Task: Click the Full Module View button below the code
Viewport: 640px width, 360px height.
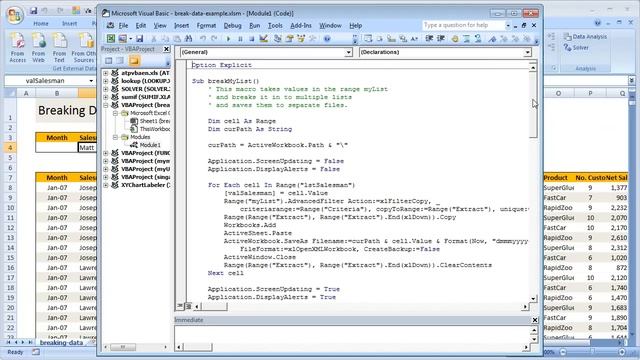Action: click(188, 306)
